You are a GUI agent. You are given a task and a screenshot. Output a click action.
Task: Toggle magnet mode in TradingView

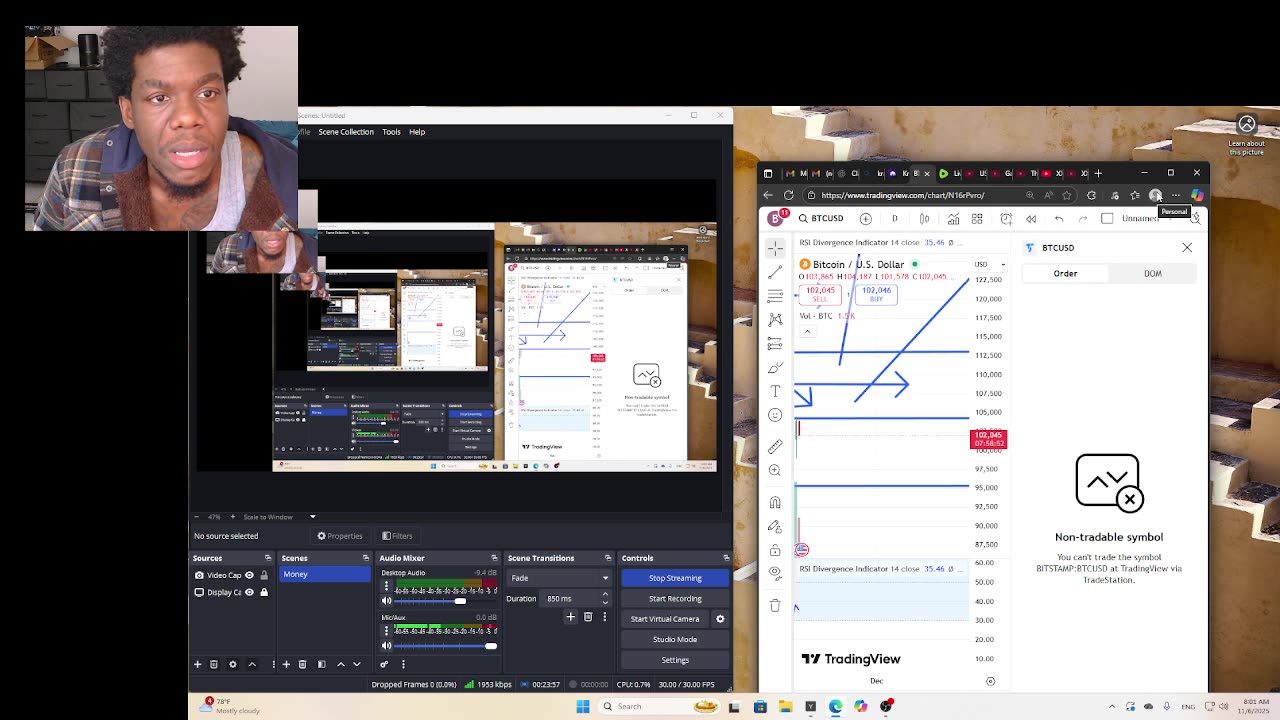point(775,502)
